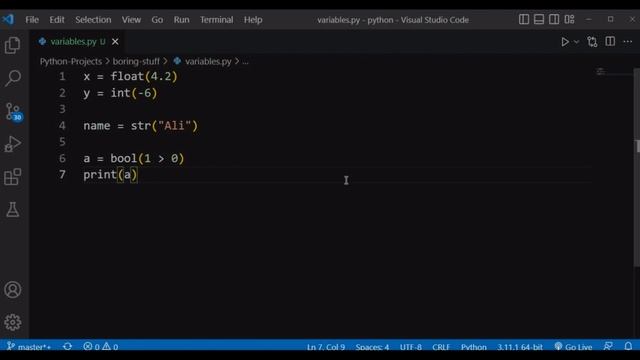Open the Run and Debug view
The height and width of the screenshot is (360, 640).
pos(13,144)
